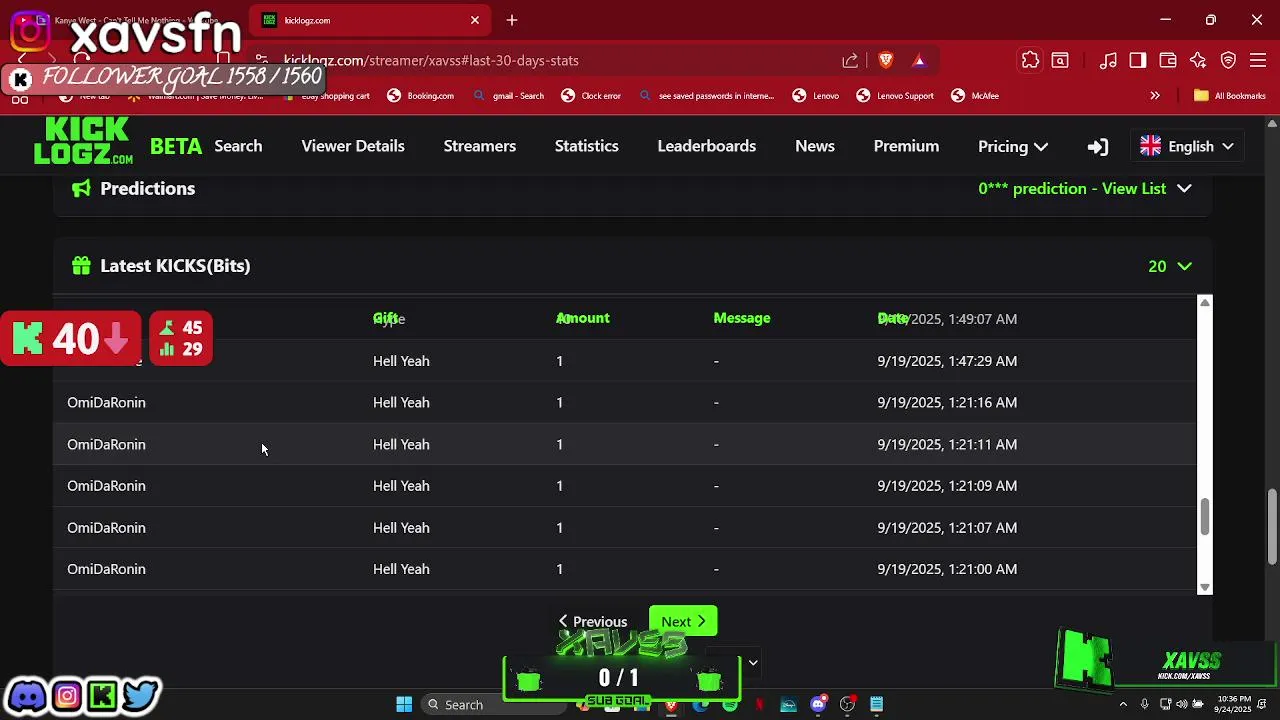Screen dimensions: 1280x720
Task: Open Brave Rewards triangle icon
Action: pyautogui.click(x=919, y=61)
